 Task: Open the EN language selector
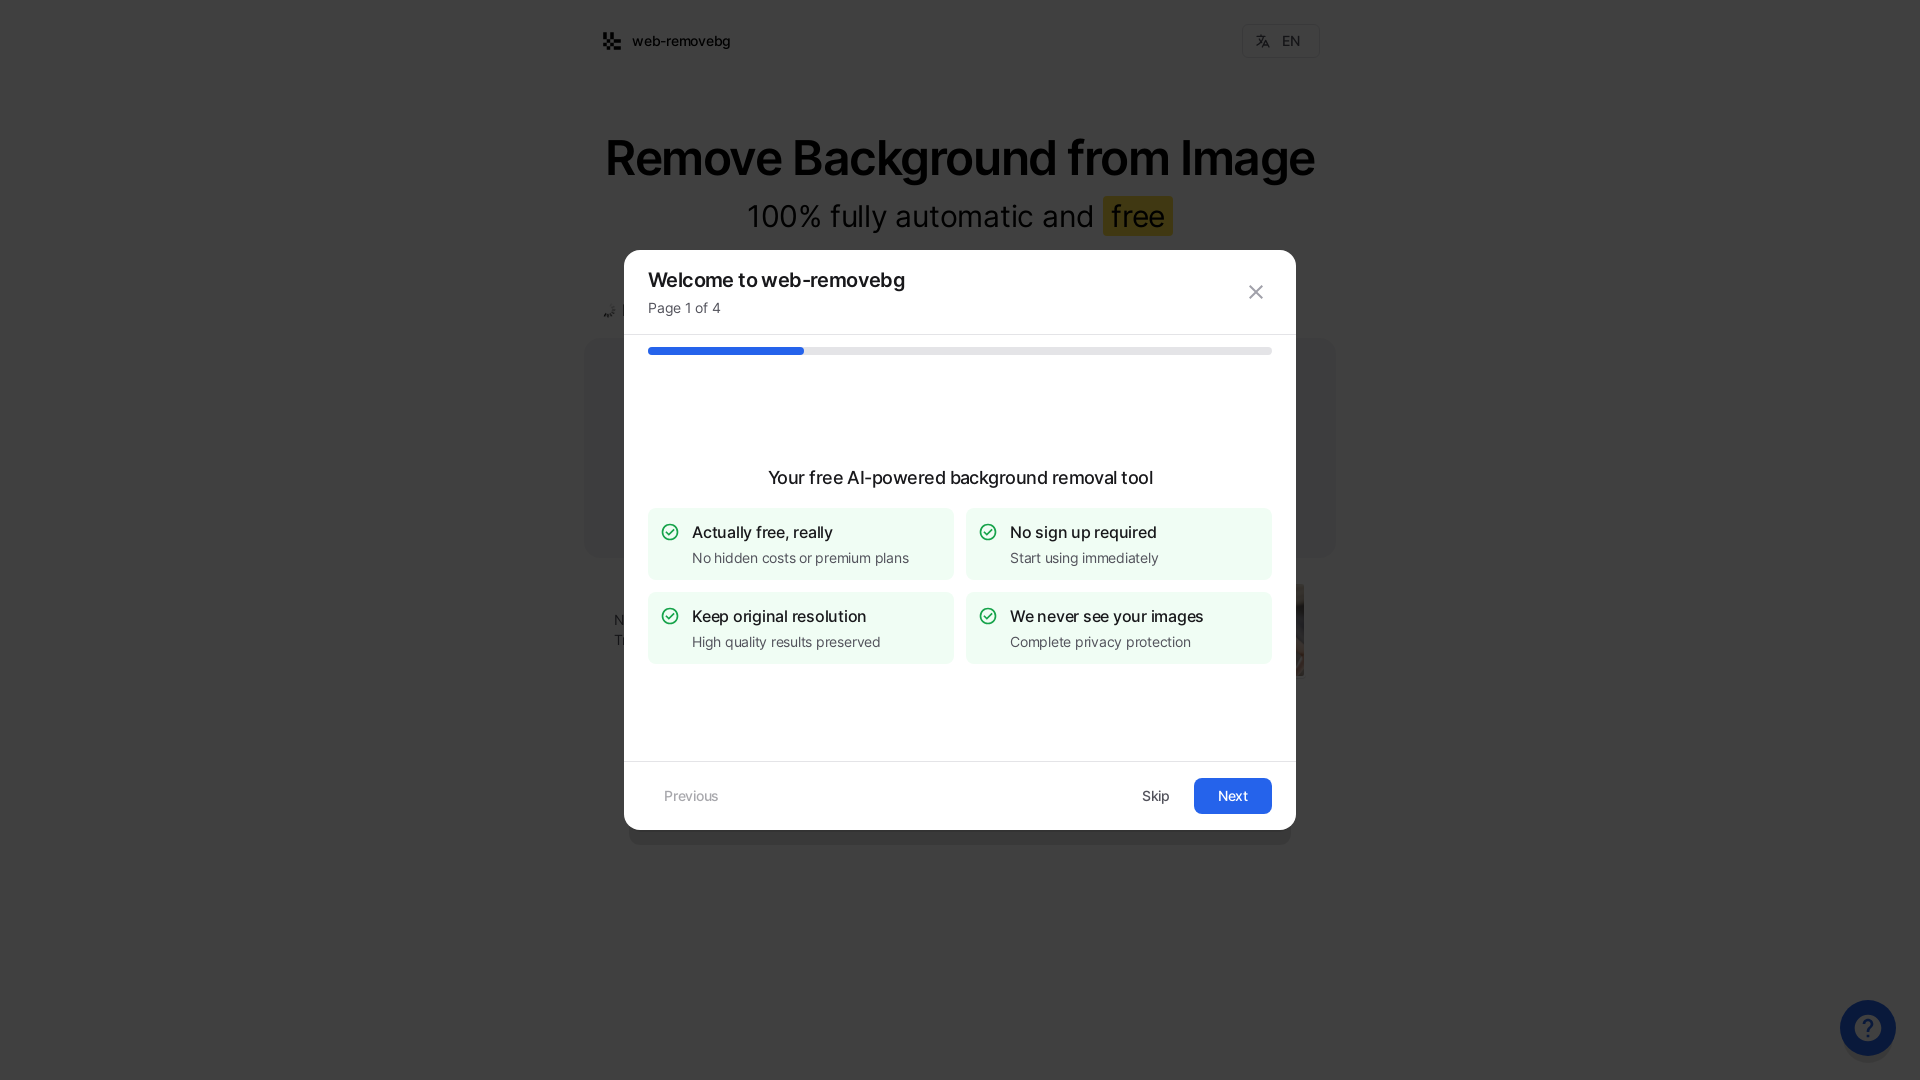click(1280, 41)
